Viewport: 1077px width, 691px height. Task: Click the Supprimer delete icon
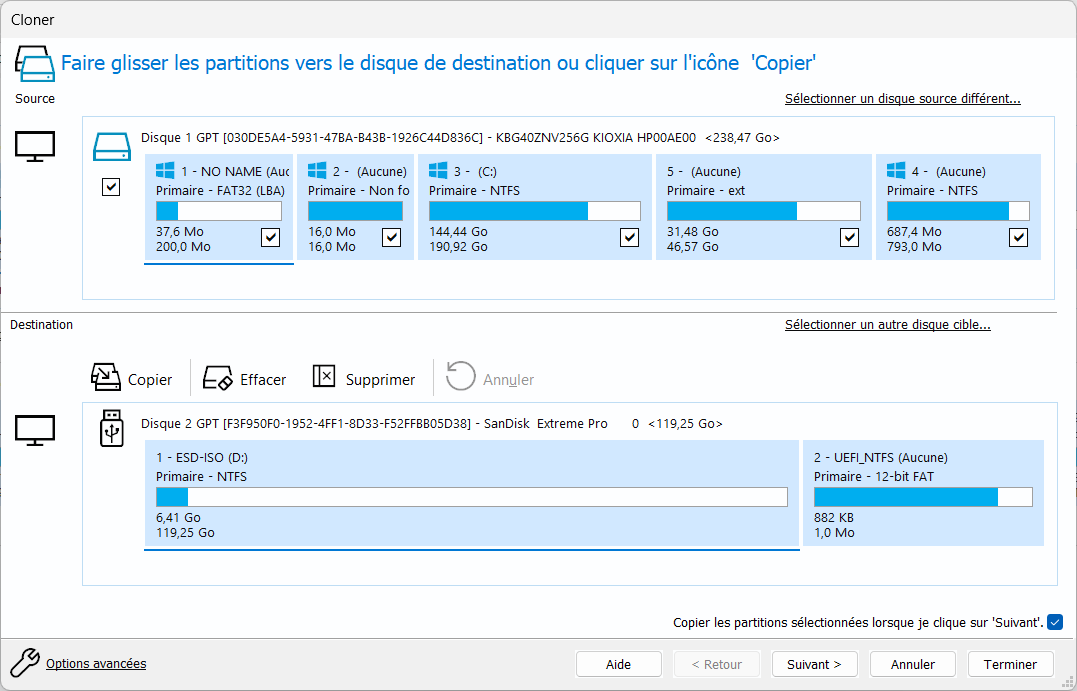pos(324,376)
